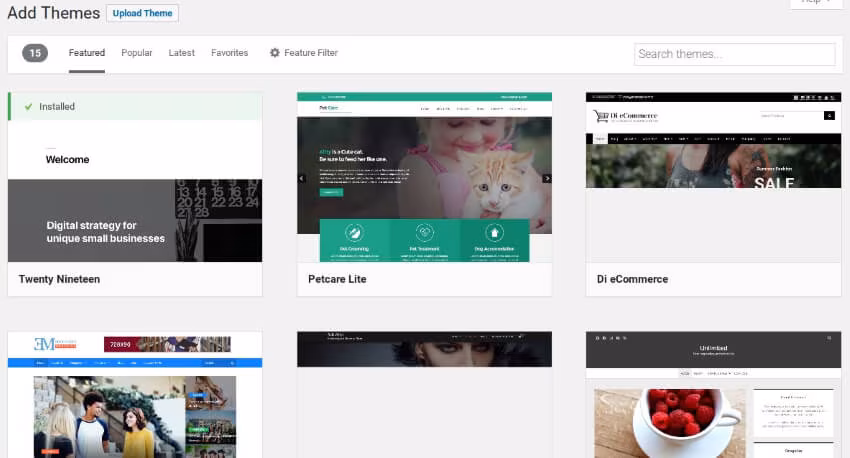The image size is (850, 458).
Task: Click the Twenty Nineteen theme name
Action: (59, 279)
